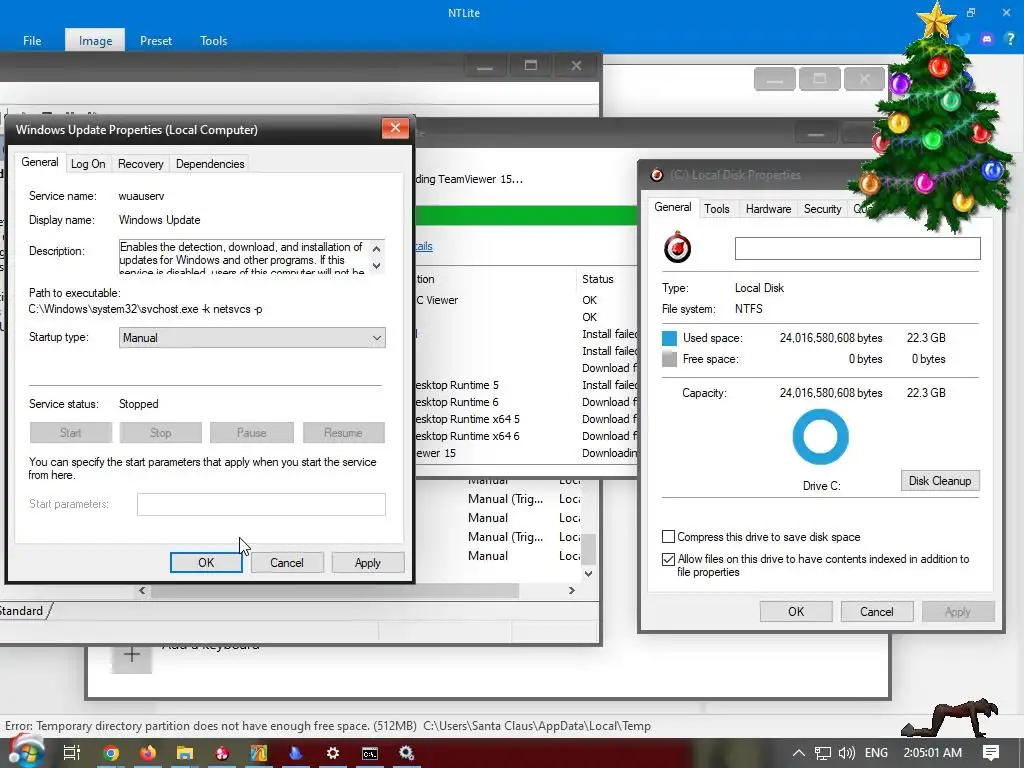Image resolution: width=1024 pixels, height=768 pixels.
Task: Switch to Log On tab
Action: tap(88, 164)
